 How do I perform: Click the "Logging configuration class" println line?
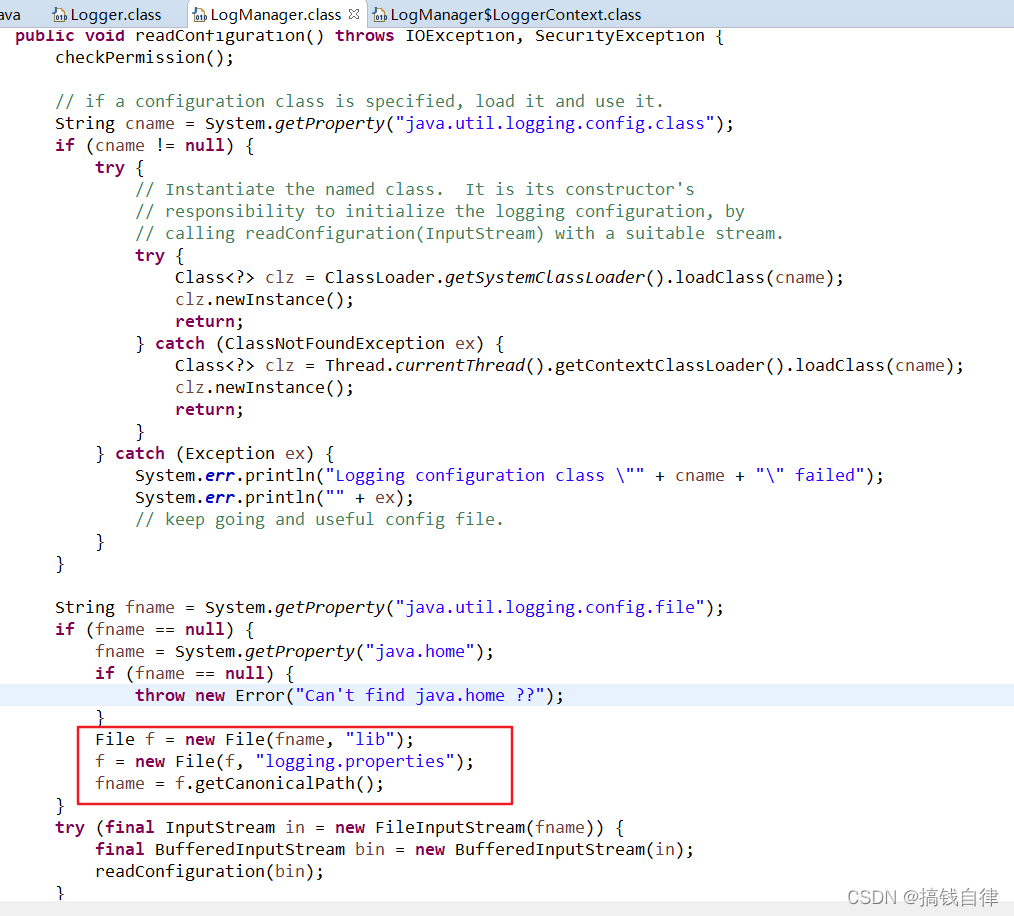pos(510,475)
